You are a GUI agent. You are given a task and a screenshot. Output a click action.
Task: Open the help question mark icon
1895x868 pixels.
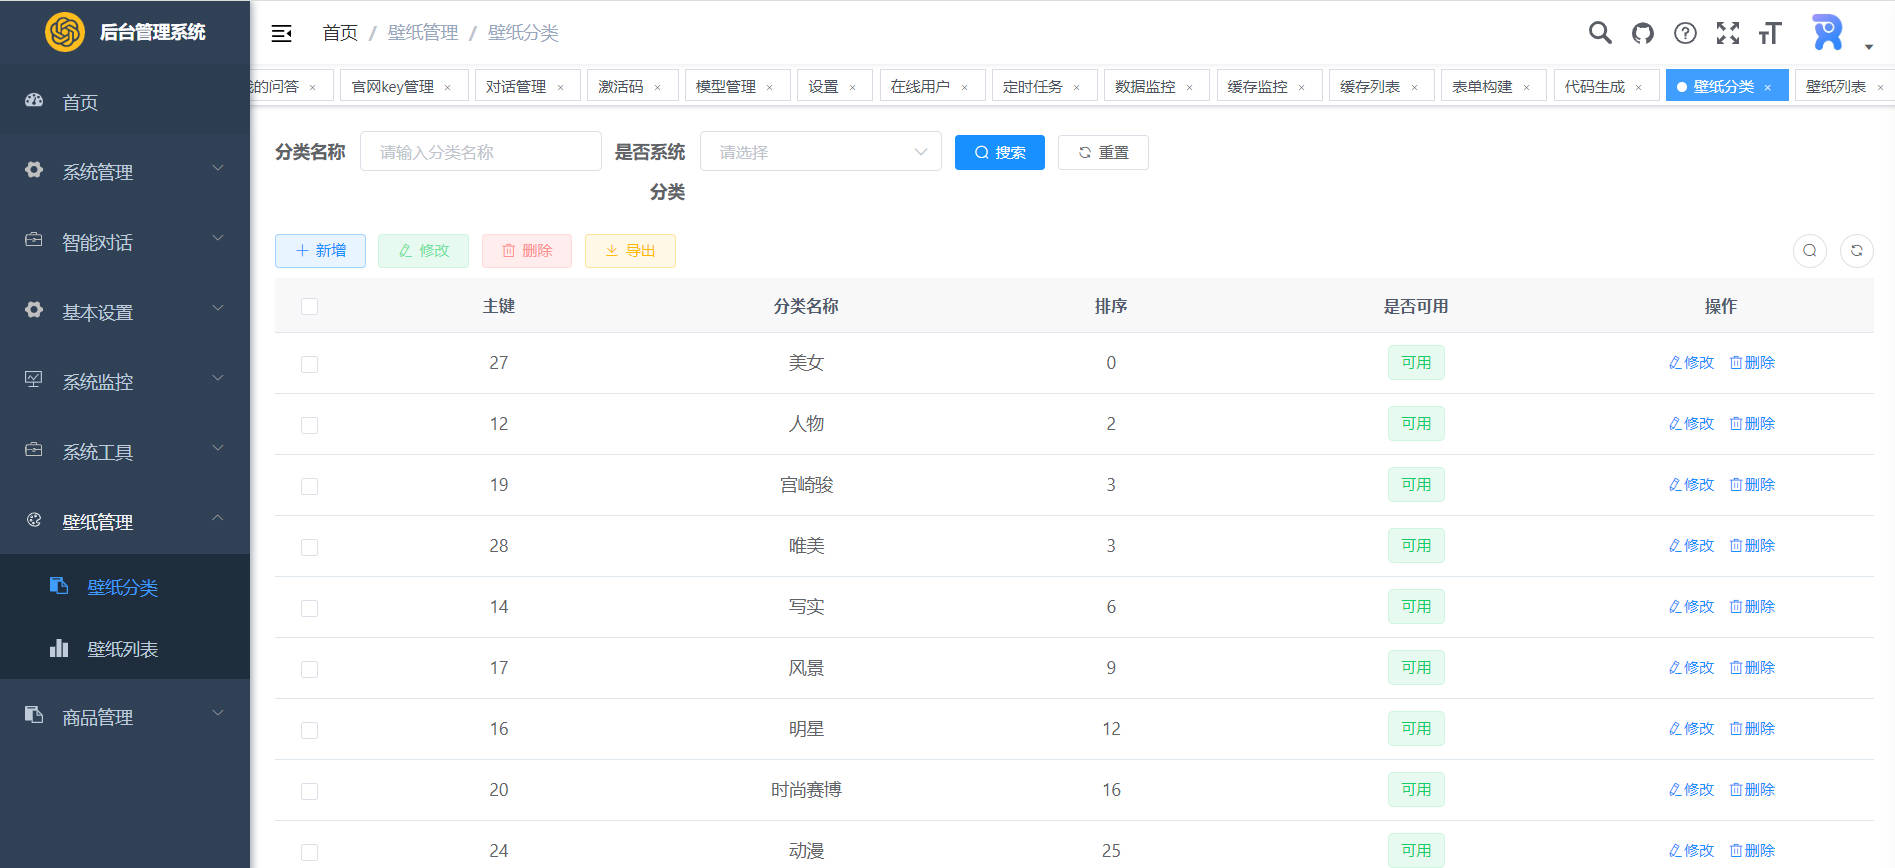[1685, 33]
